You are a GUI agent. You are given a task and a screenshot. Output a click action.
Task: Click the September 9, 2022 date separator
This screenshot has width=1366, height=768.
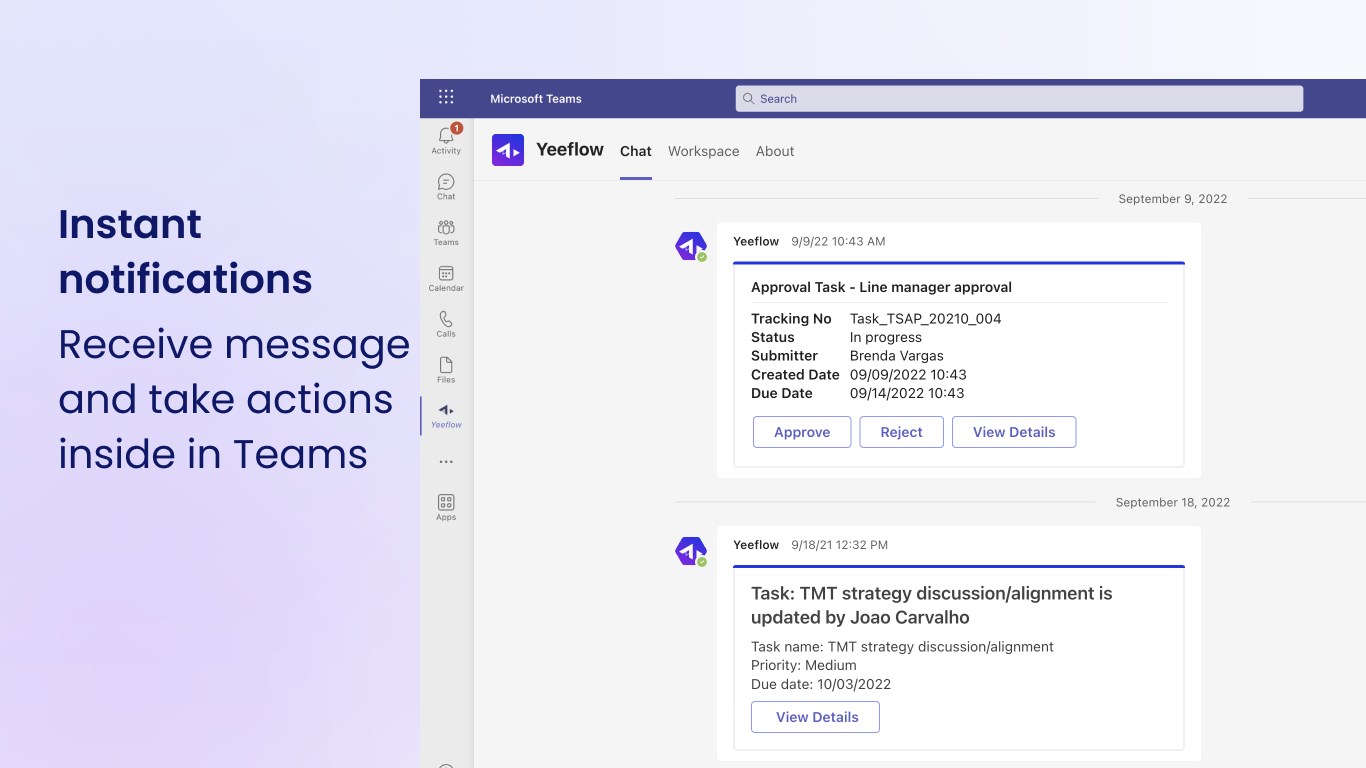coord(1173,199)
